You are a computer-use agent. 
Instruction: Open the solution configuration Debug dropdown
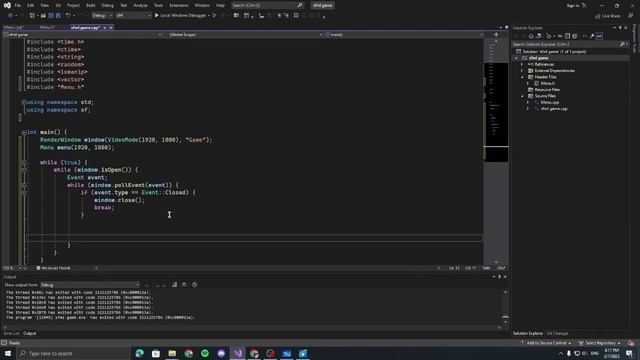click(102, 16)
